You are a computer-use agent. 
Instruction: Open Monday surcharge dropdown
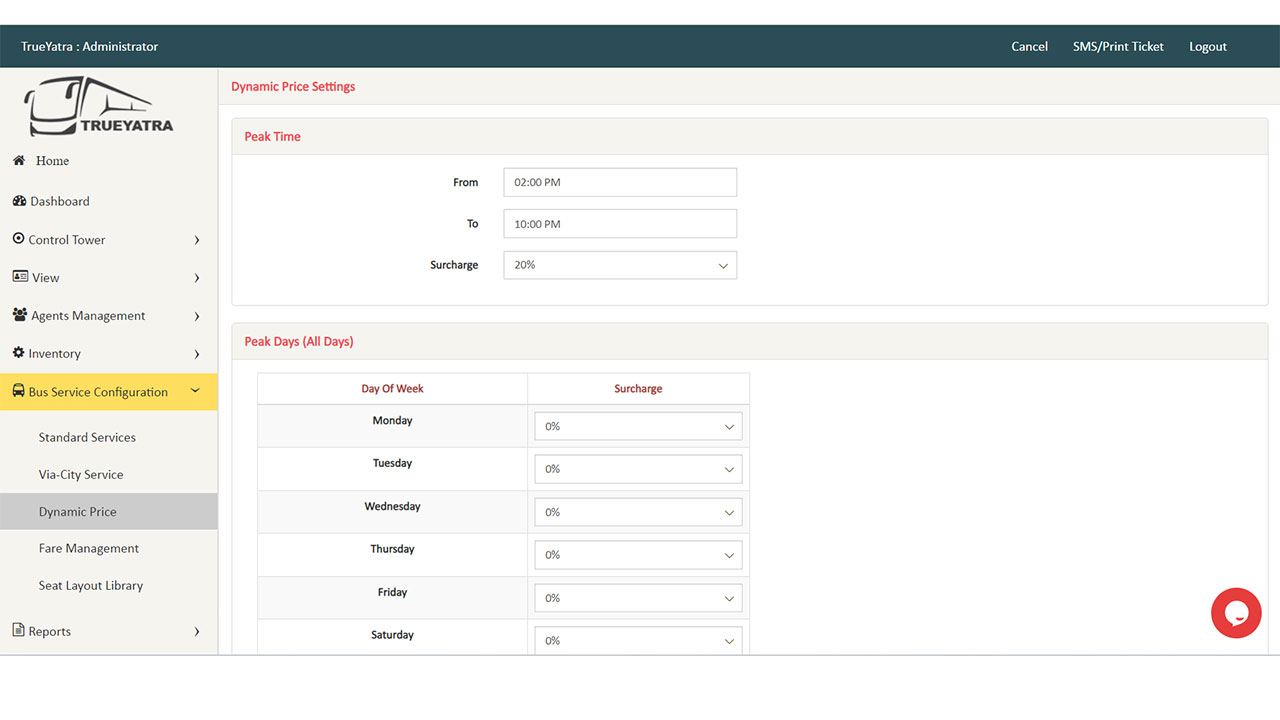(638, 426)
